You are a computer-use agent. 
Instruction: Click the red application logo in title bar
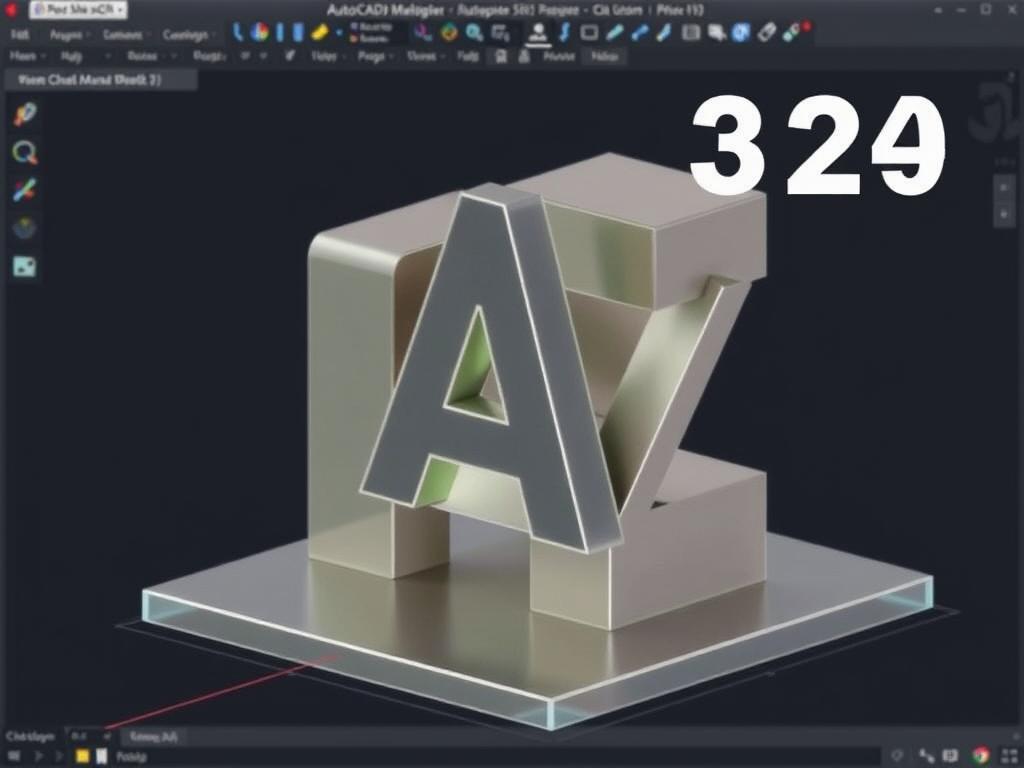tap(11, 9)
